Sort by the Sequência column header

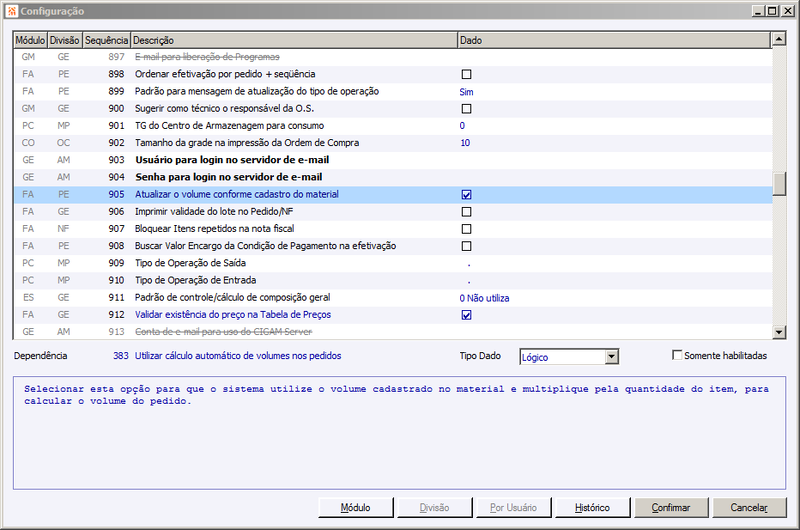[x=106, y=40]
